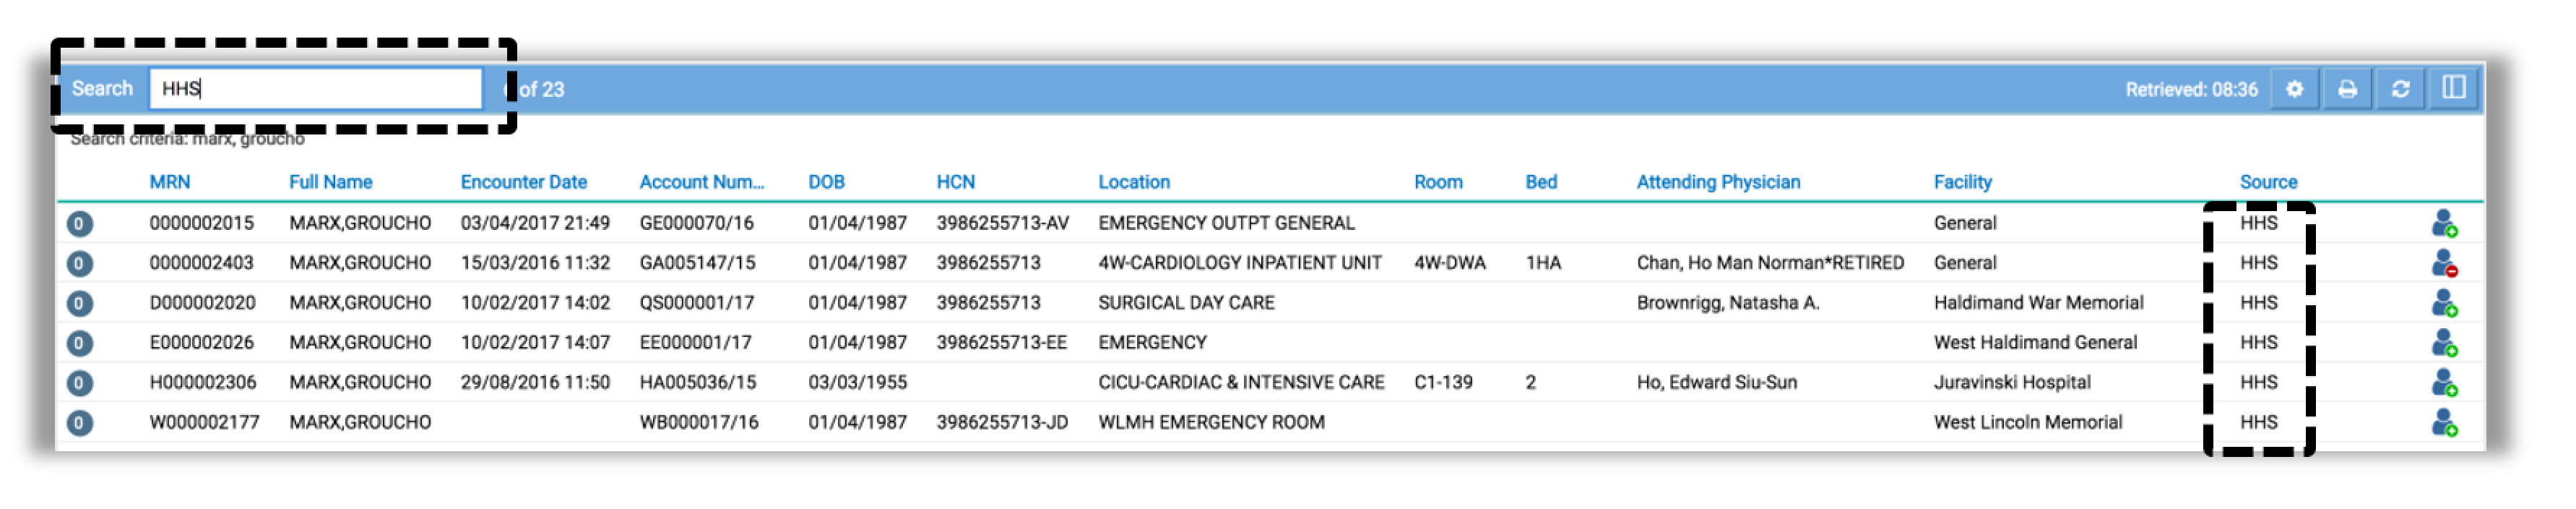The image size is (2576, 509).
Task: Select the WLMH EMERGENCY ROOM encounter row
Action: pyautogui.click(x=1270, y=423)
